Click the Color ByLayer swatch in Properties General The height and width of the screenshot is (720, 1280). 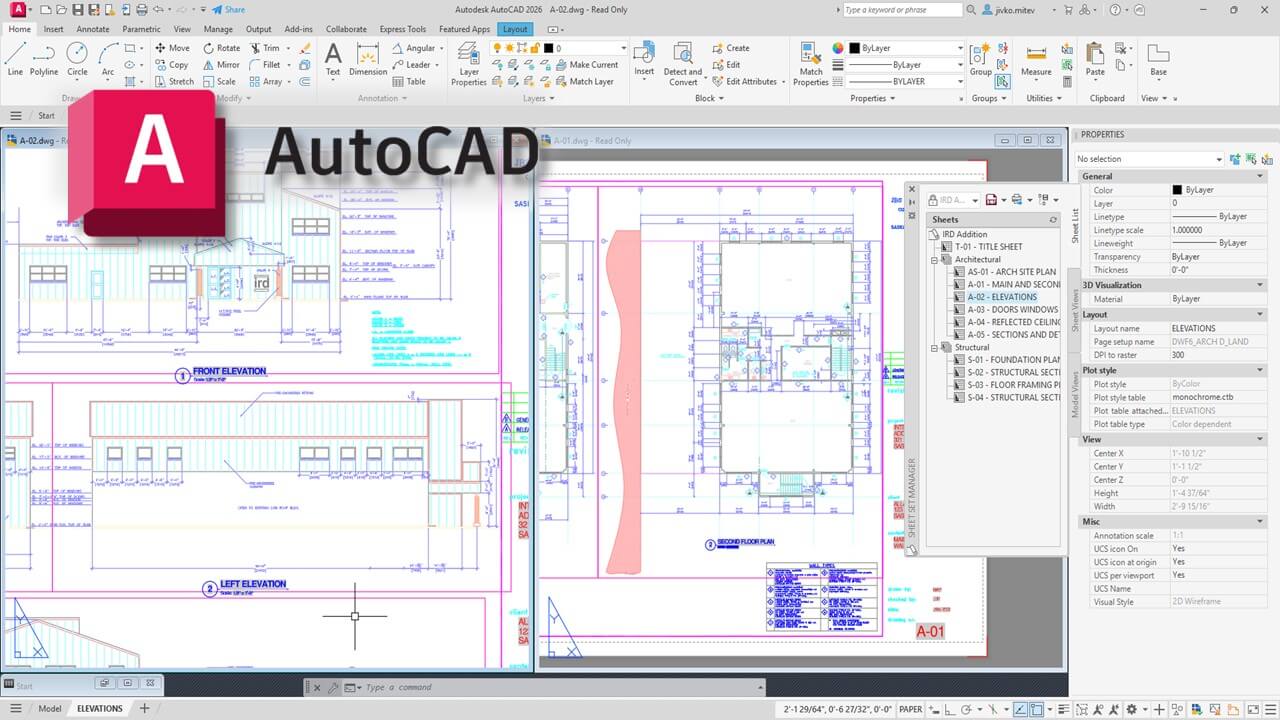1177,190
